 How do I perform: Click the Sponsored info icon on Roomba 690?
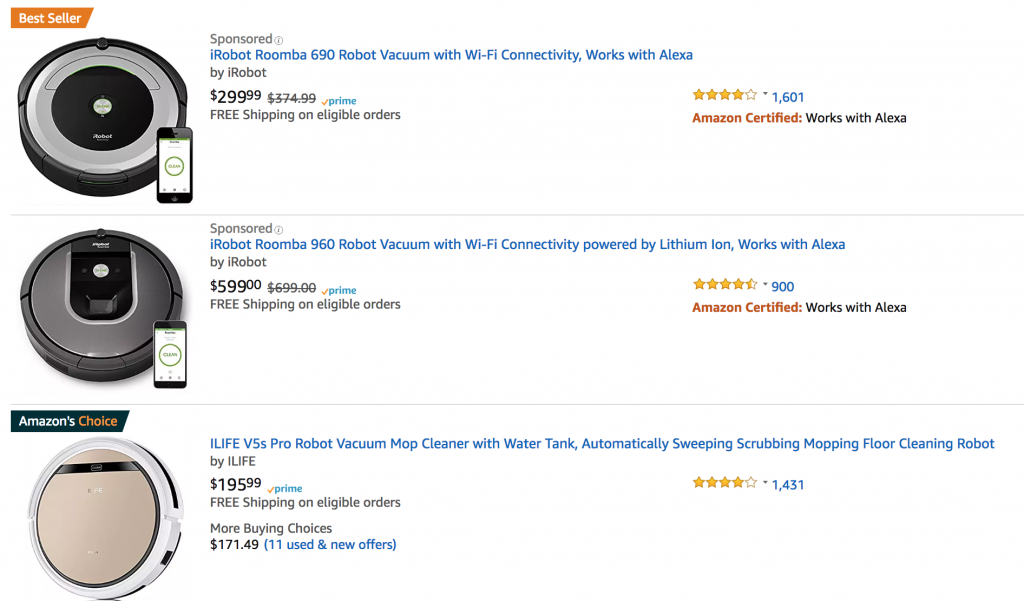(279, 41)
